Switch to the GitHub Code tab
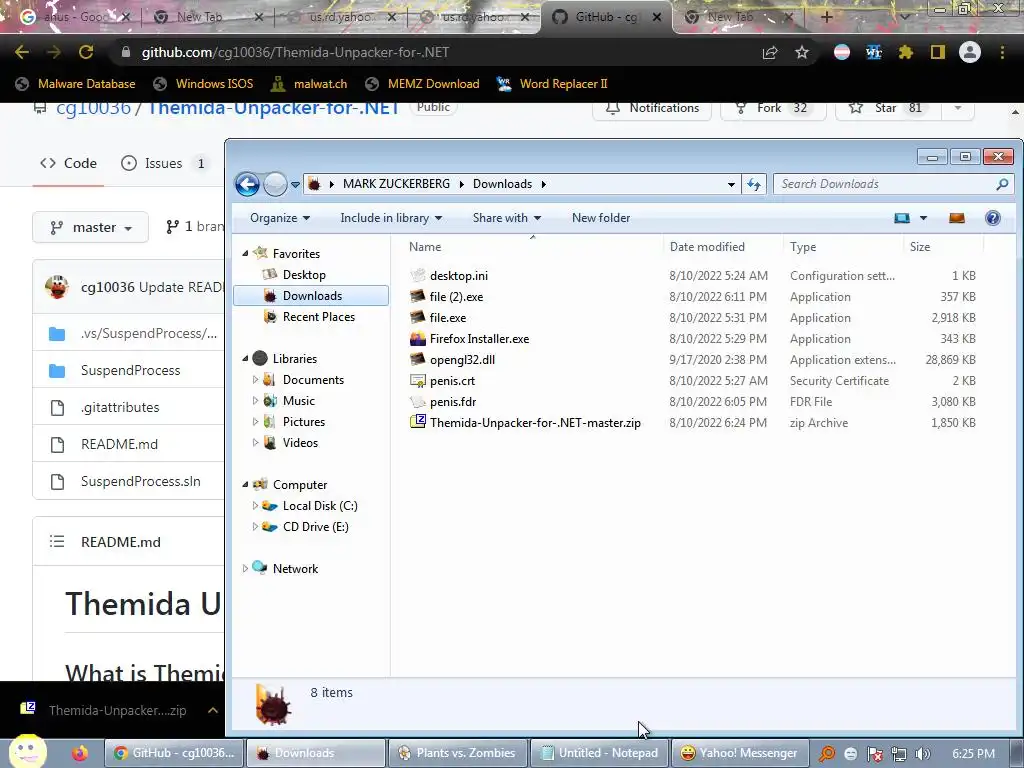The width and height of the screenshot is (1024, 768). (x=69, y=163)
